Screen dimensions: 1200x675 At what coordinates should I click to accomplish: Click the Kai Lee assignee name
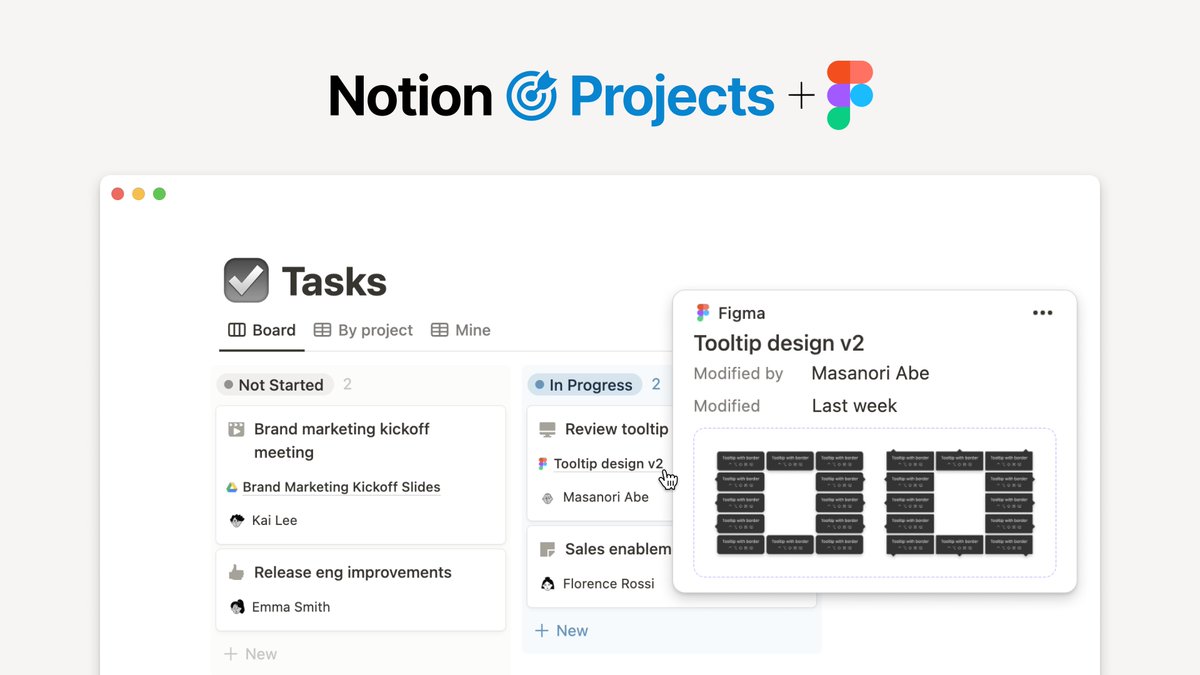pyautogui.click(x=274, y=520)
